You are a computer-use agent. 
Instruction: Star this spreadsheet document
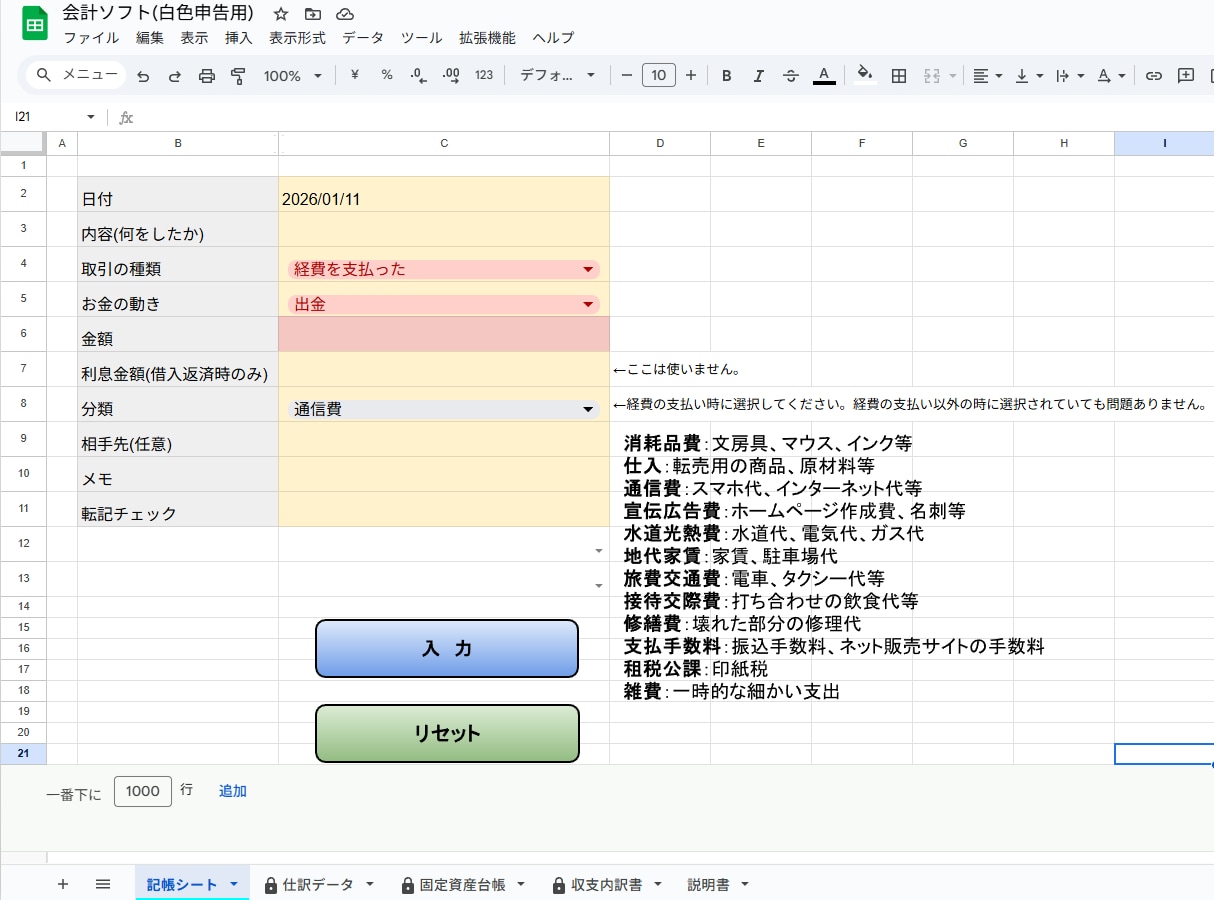281,14
